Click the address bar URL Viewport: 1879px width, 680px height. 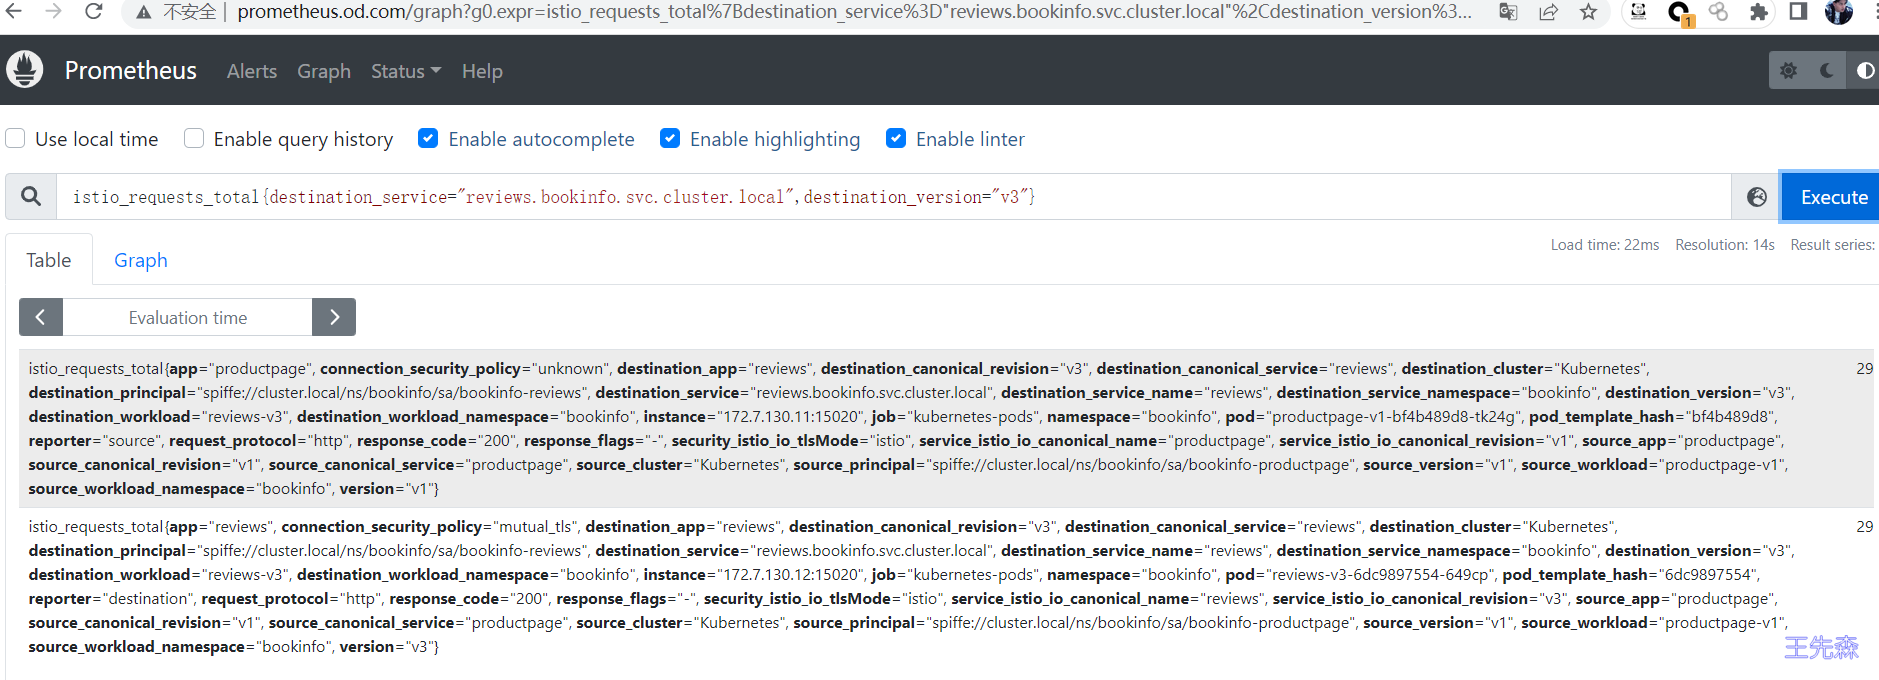point(854,12)
